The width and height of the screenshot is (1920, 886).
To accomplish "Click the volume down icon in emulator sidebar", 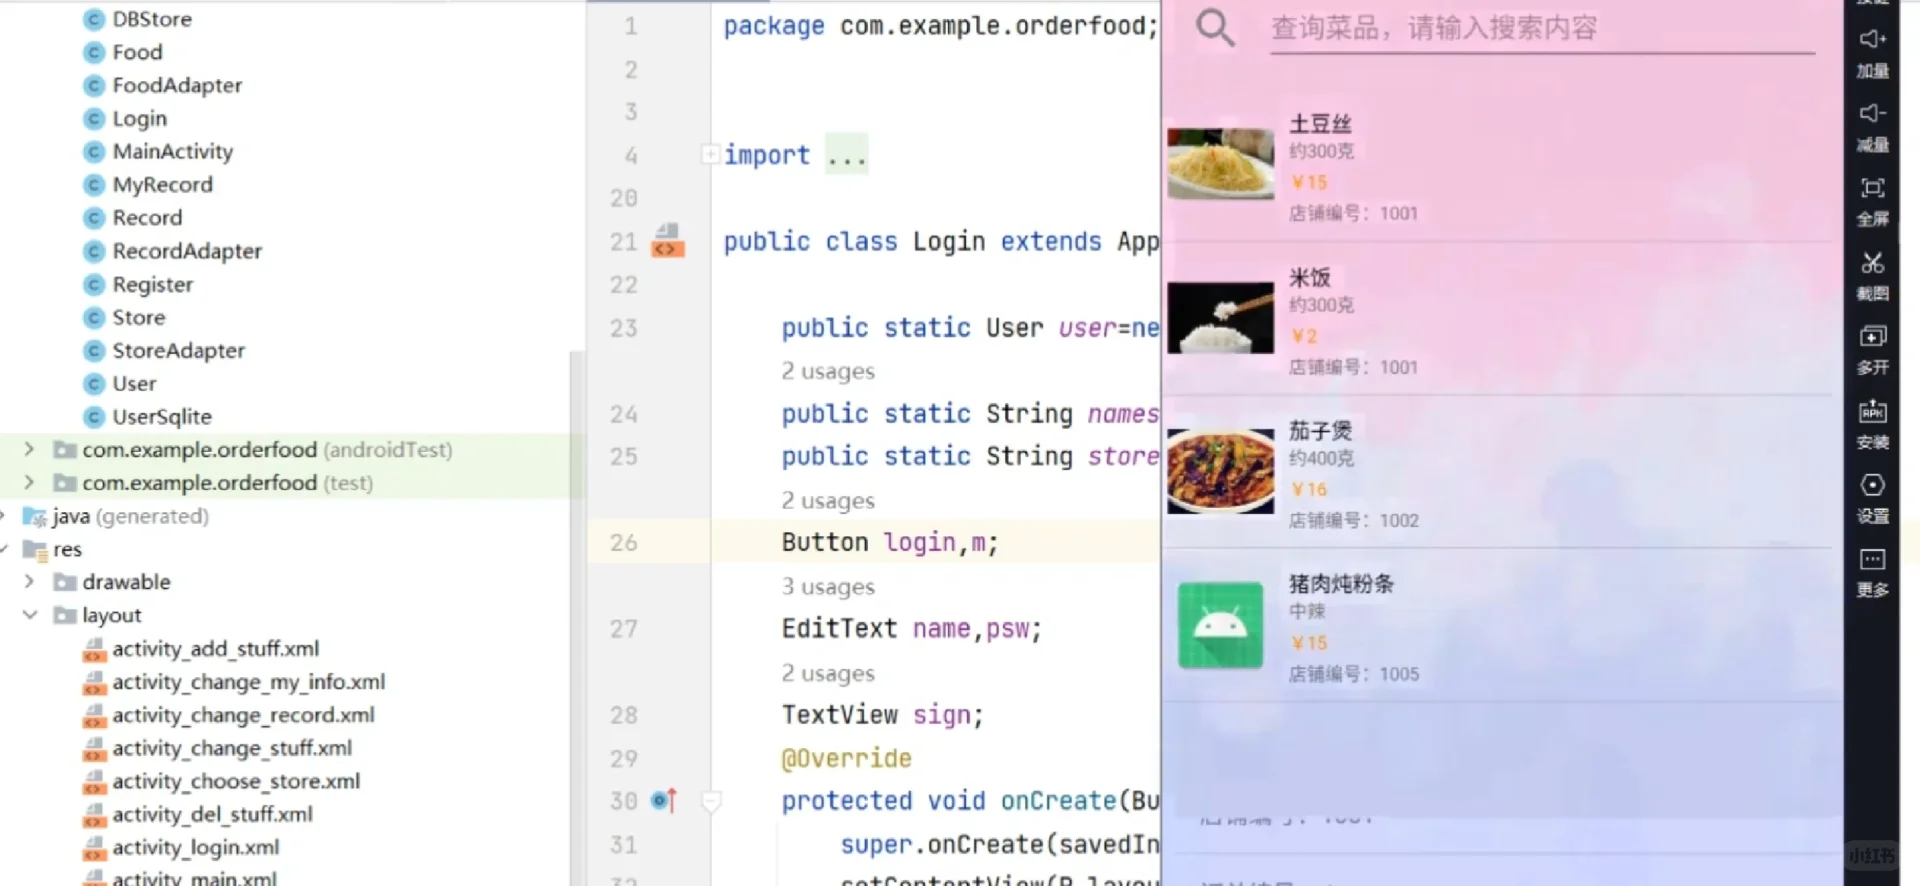I will (x=1872, y=114).
